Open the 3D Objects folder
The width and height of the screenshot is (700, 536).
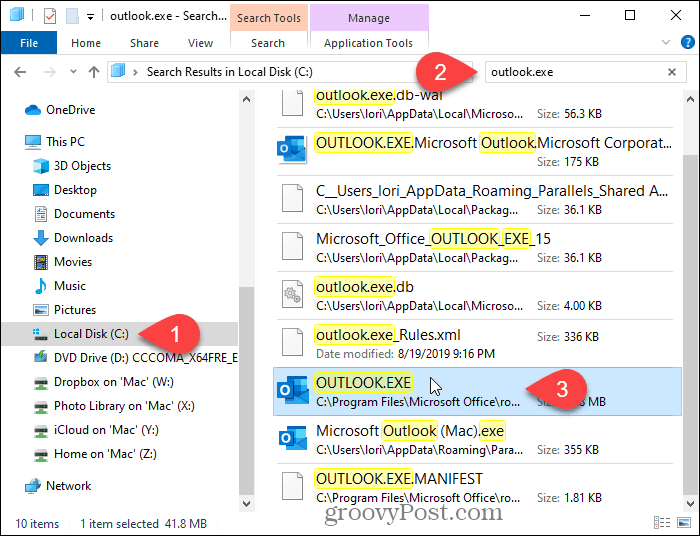[x=82, y=166]
